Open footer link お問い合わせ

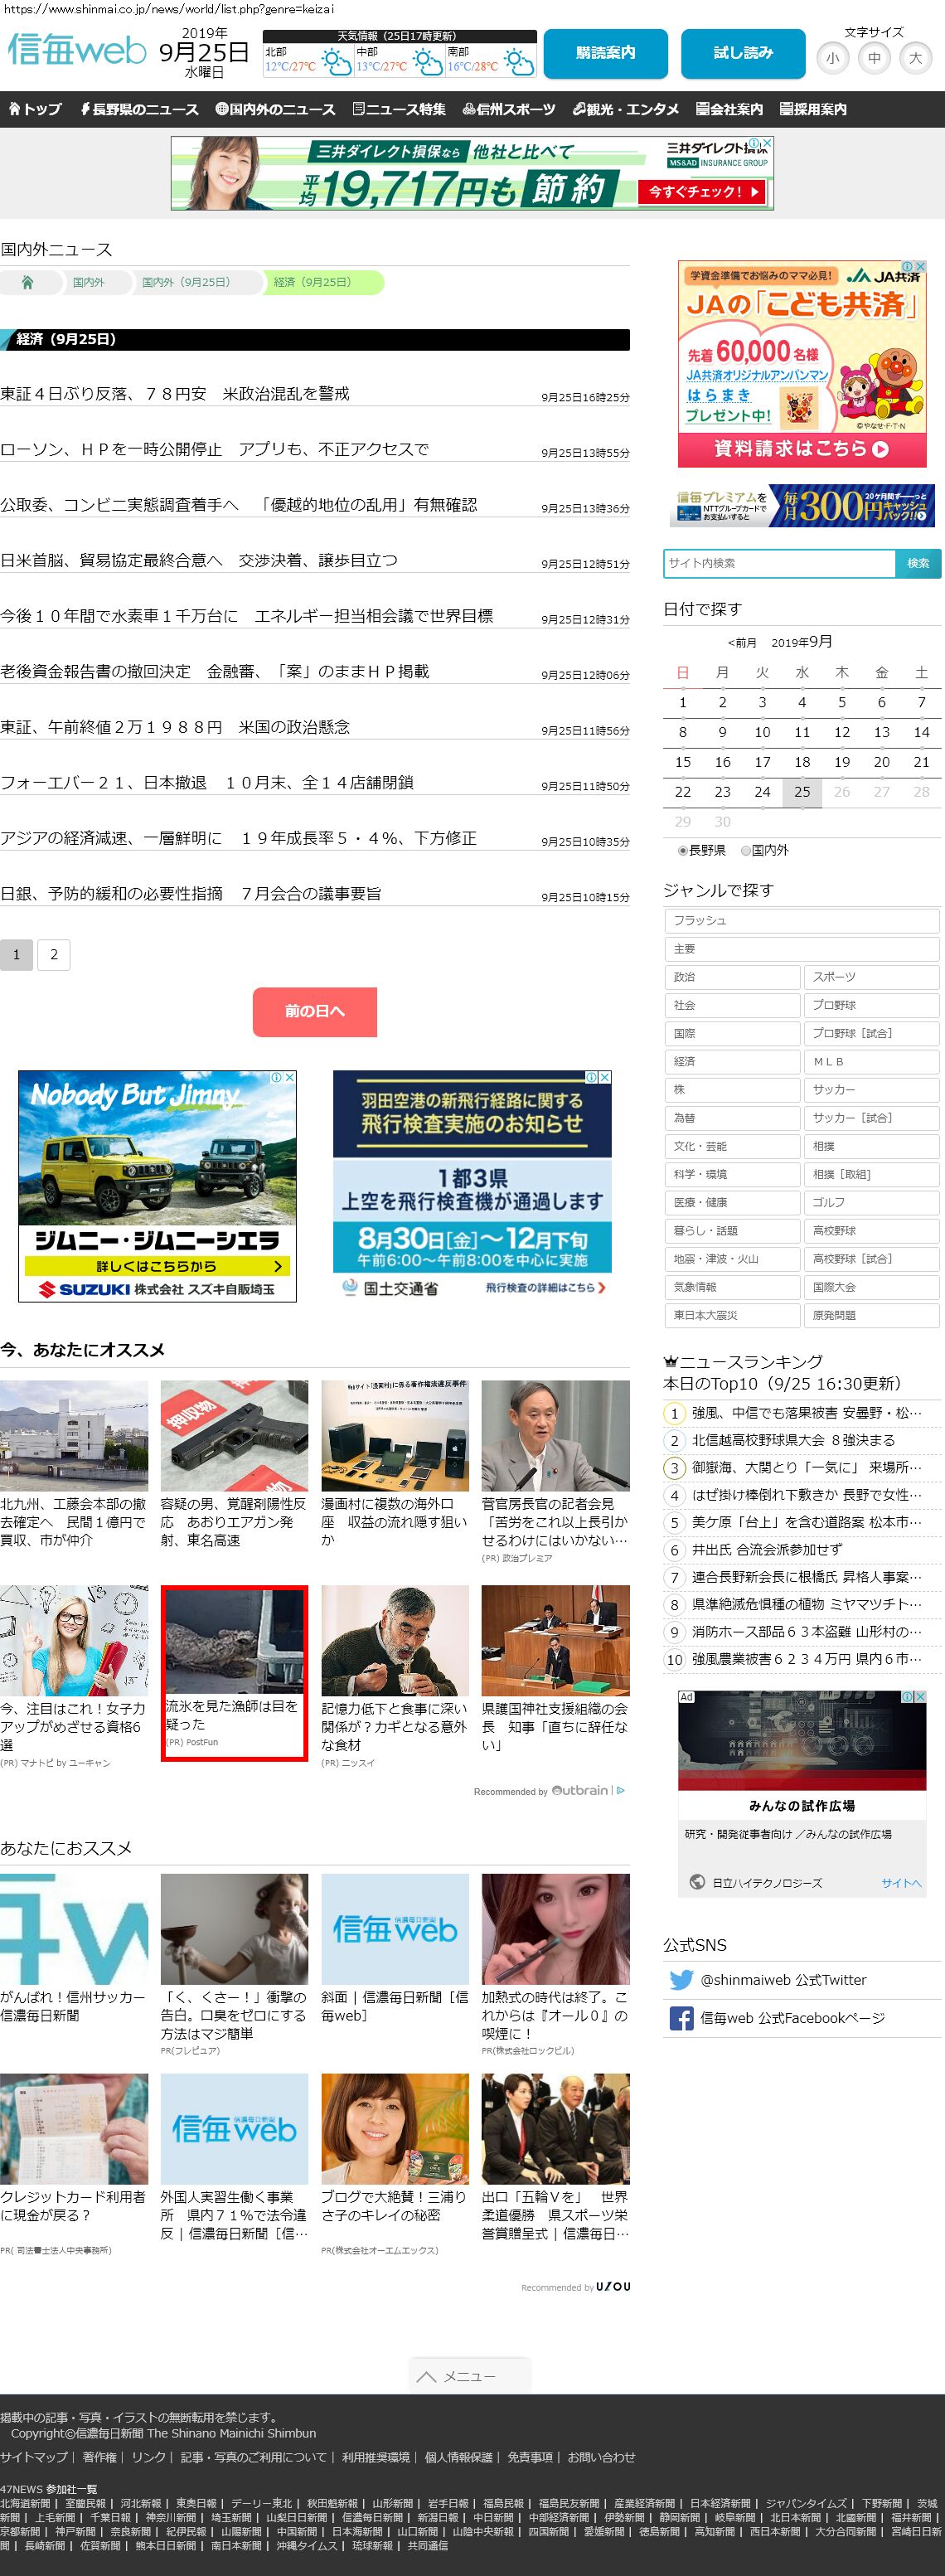601,2457
